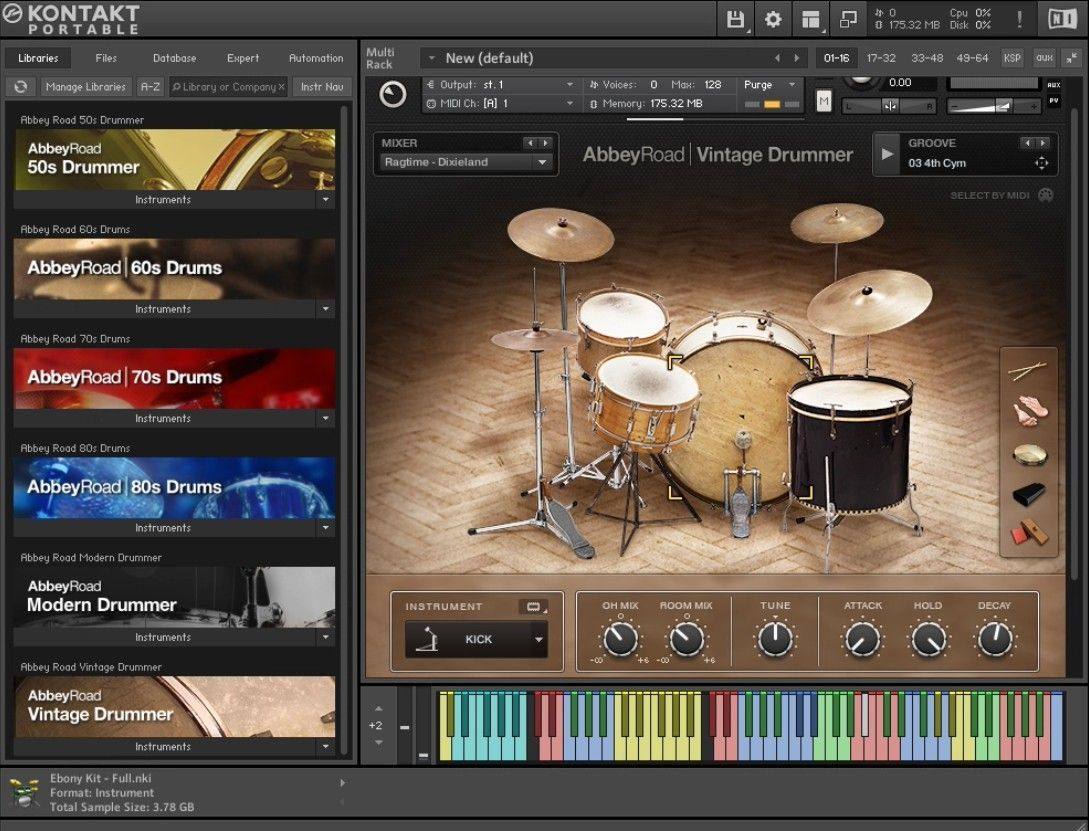Click the refresh libraries icon
The height and width of the screenshot is (831, 1089).
click(20, 87)
